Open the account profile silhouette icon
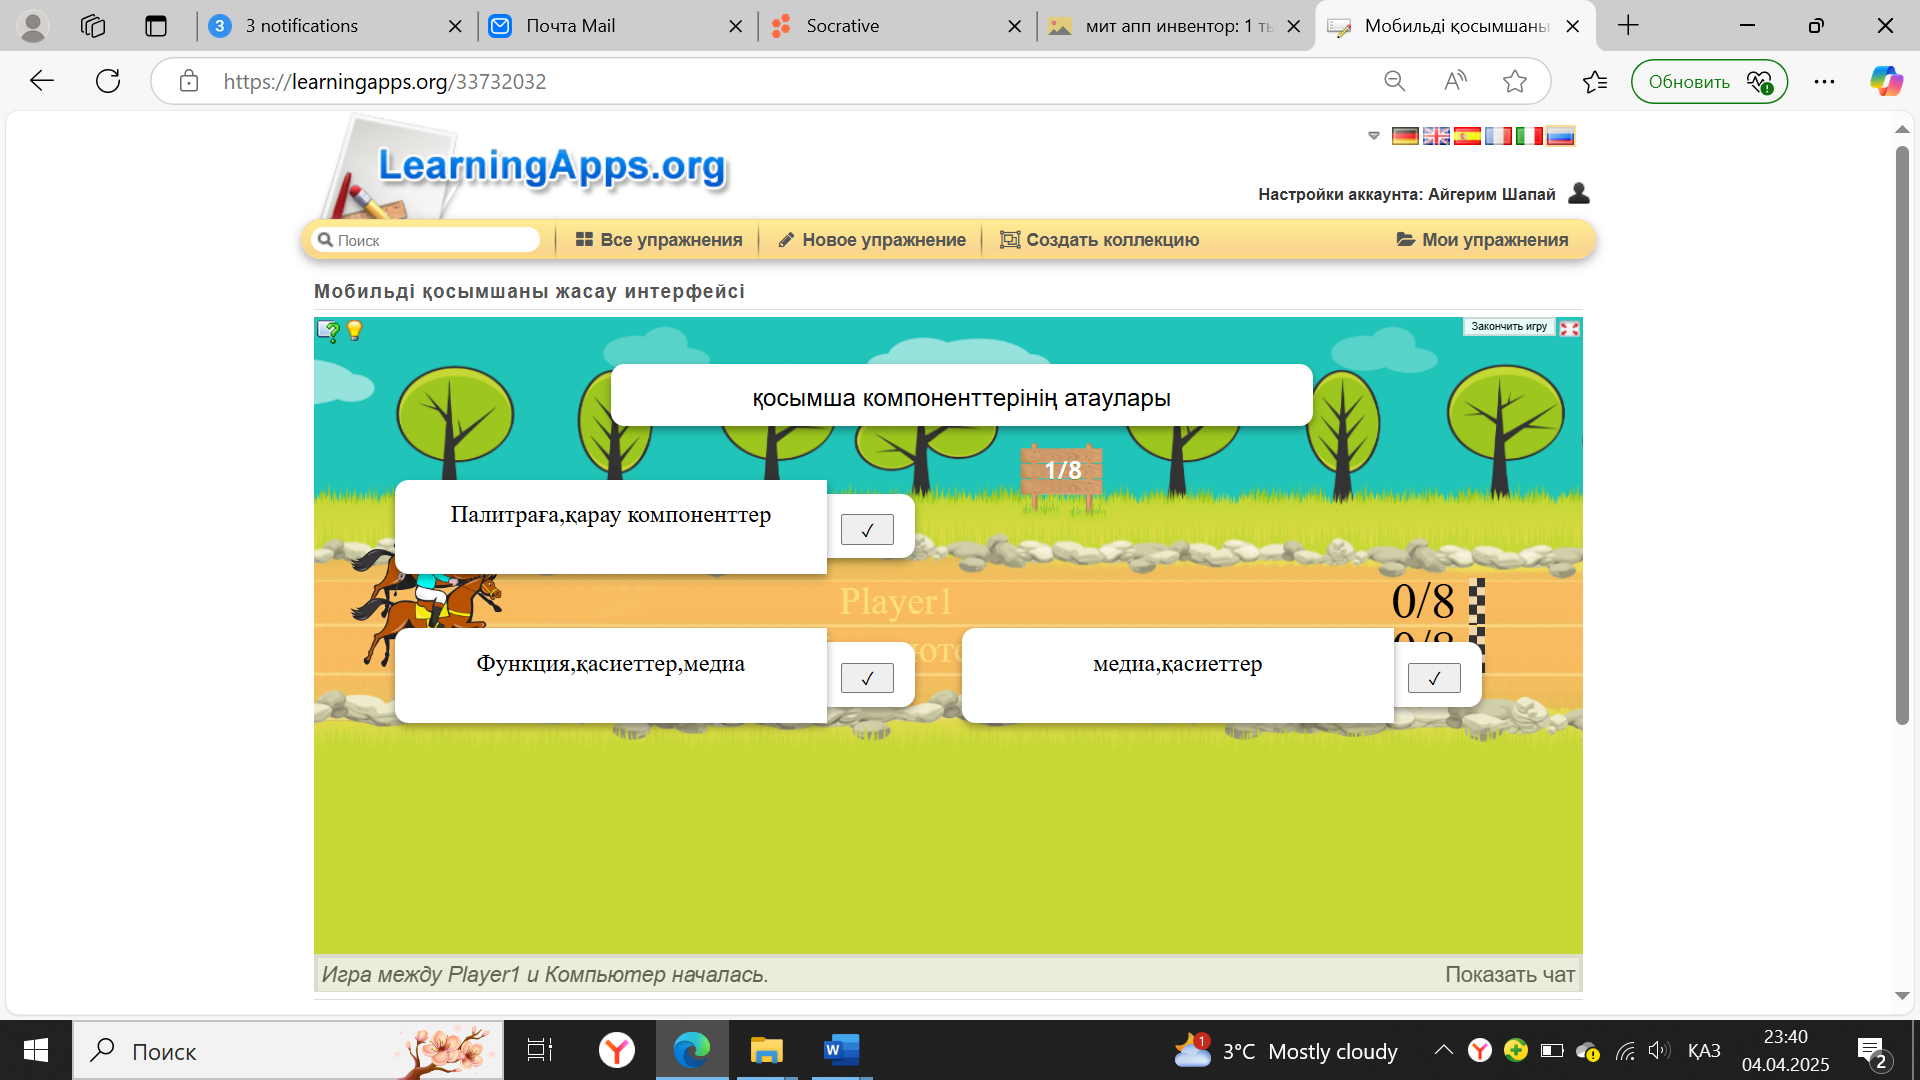The width and height of the screenshot is (1920, 1080). 1579,193
